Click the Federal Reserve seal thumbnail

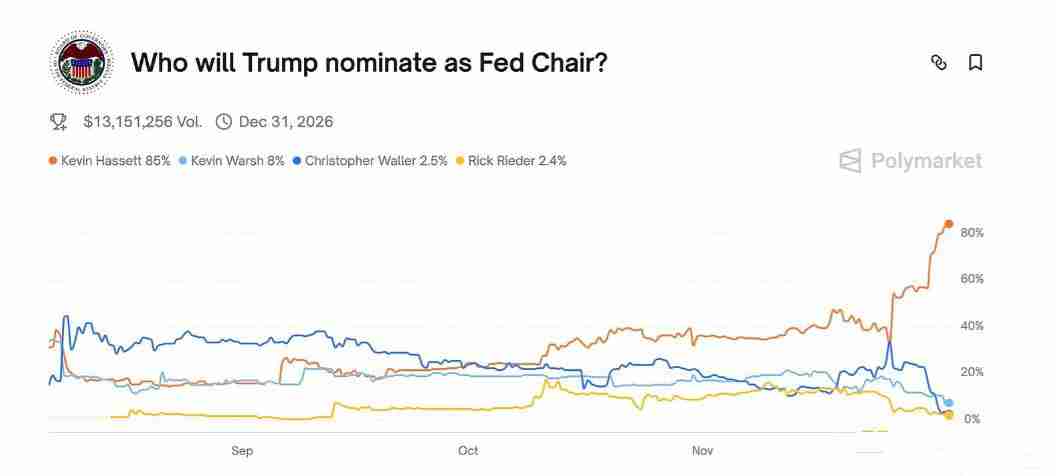pyautogui.click(x=82, y=64)
